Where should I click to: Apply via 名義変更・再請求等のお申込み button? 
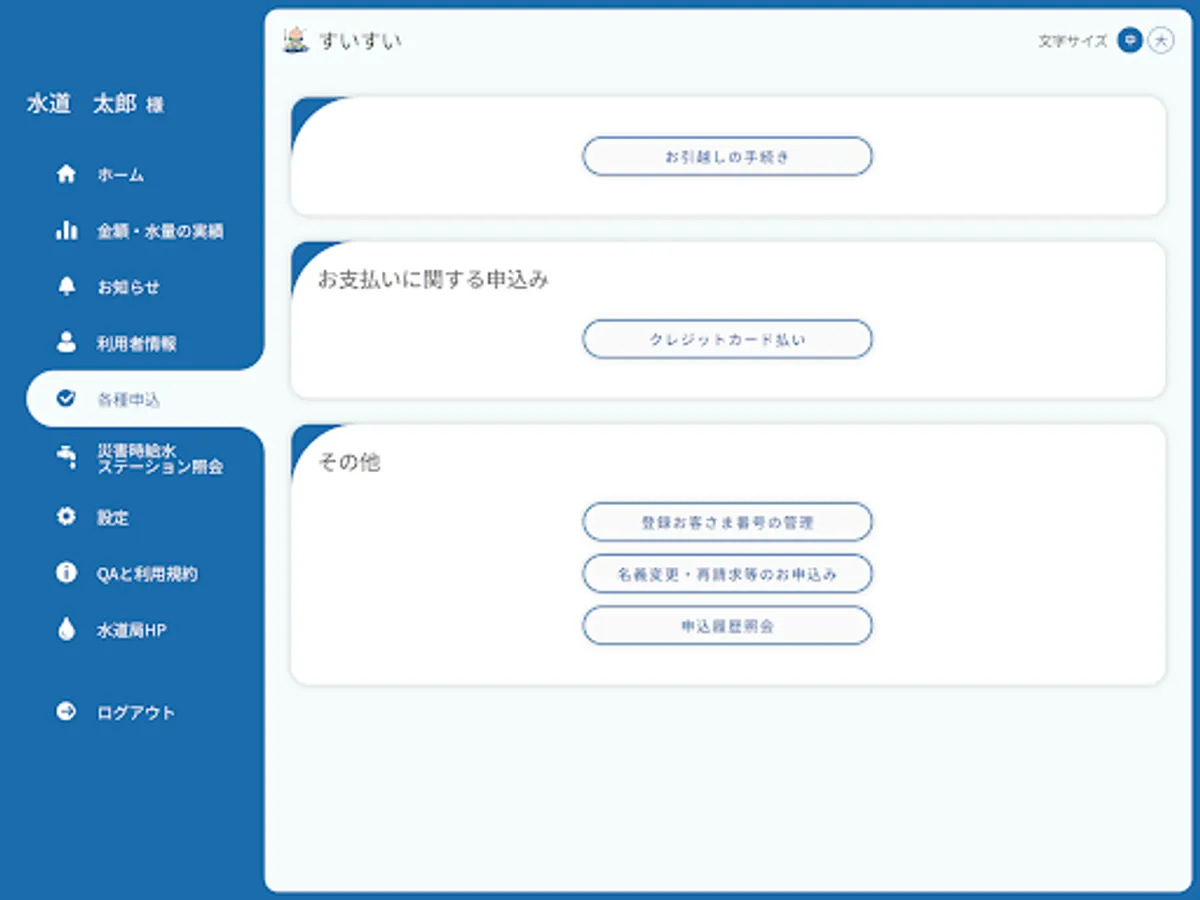727,573
